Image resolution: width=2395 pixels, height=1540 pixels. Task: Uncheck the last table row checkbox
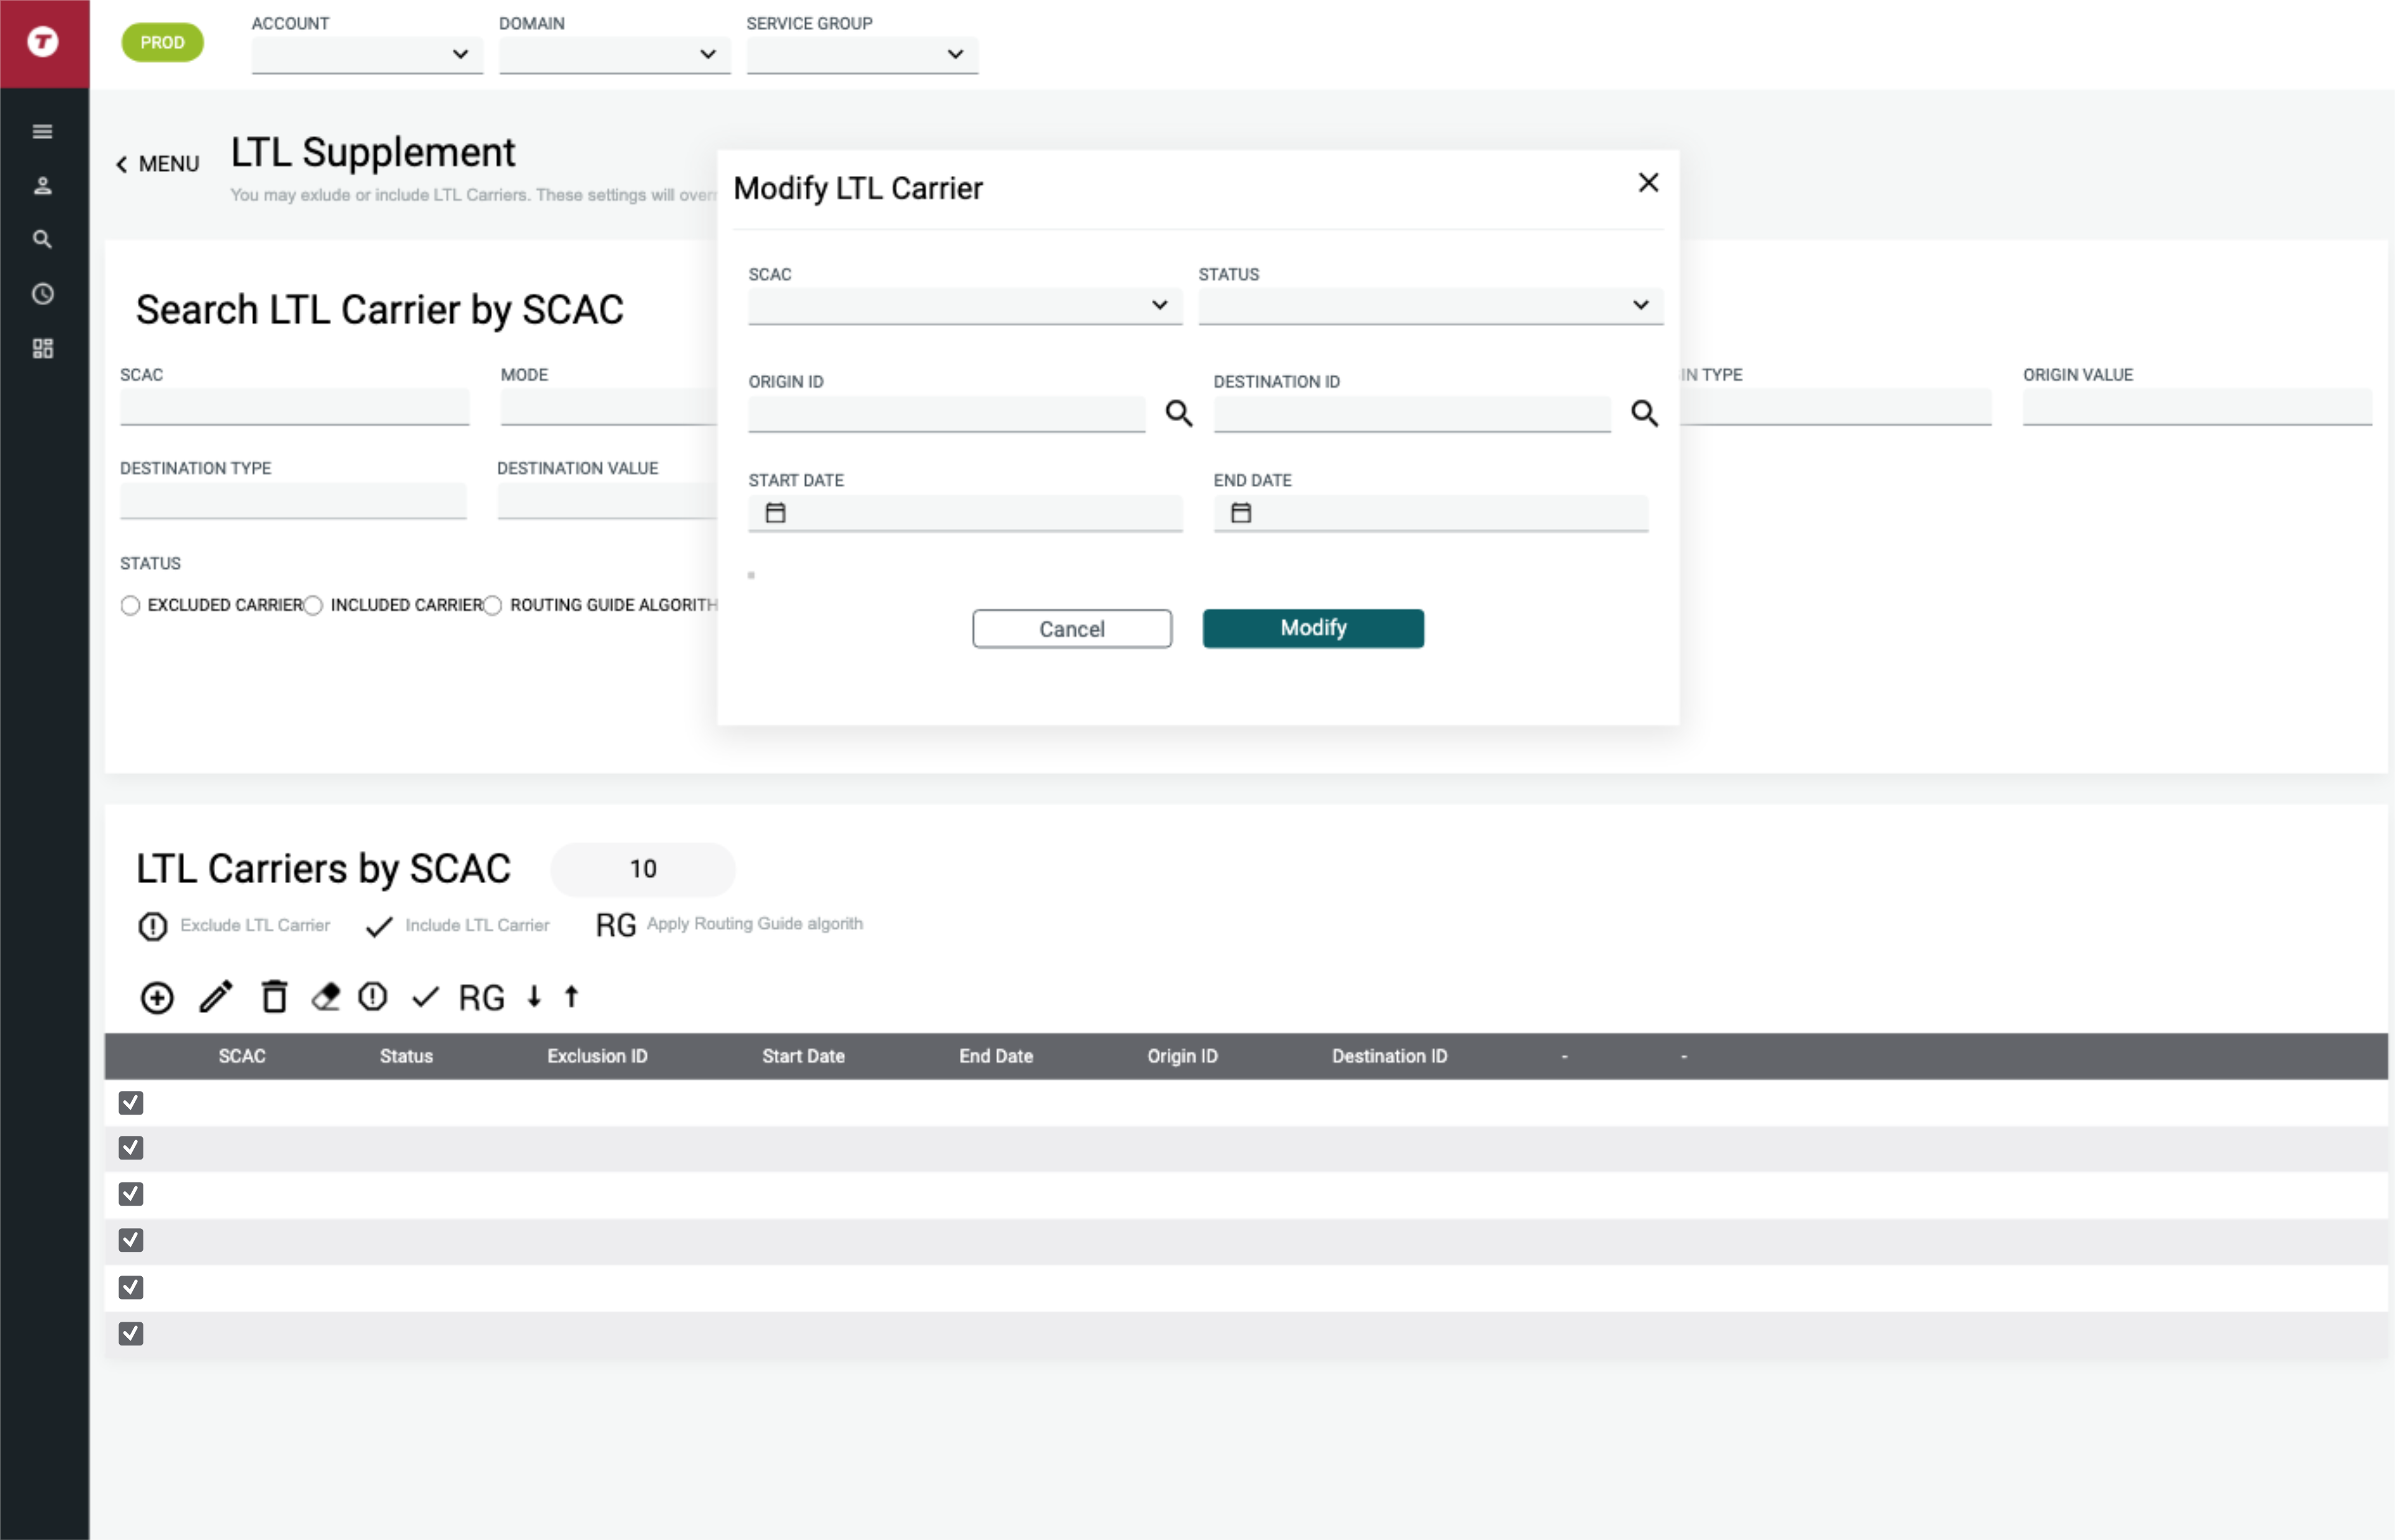131,1333
